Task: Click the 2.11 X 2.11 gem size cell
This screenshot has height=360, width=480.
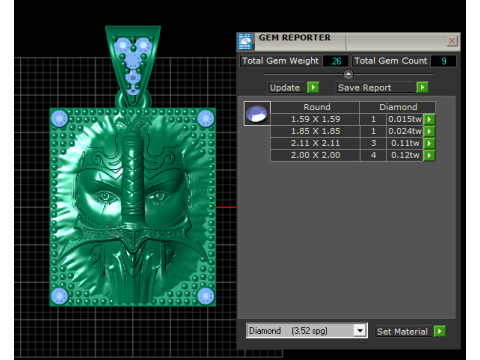Action: click(x=315, y=143)
